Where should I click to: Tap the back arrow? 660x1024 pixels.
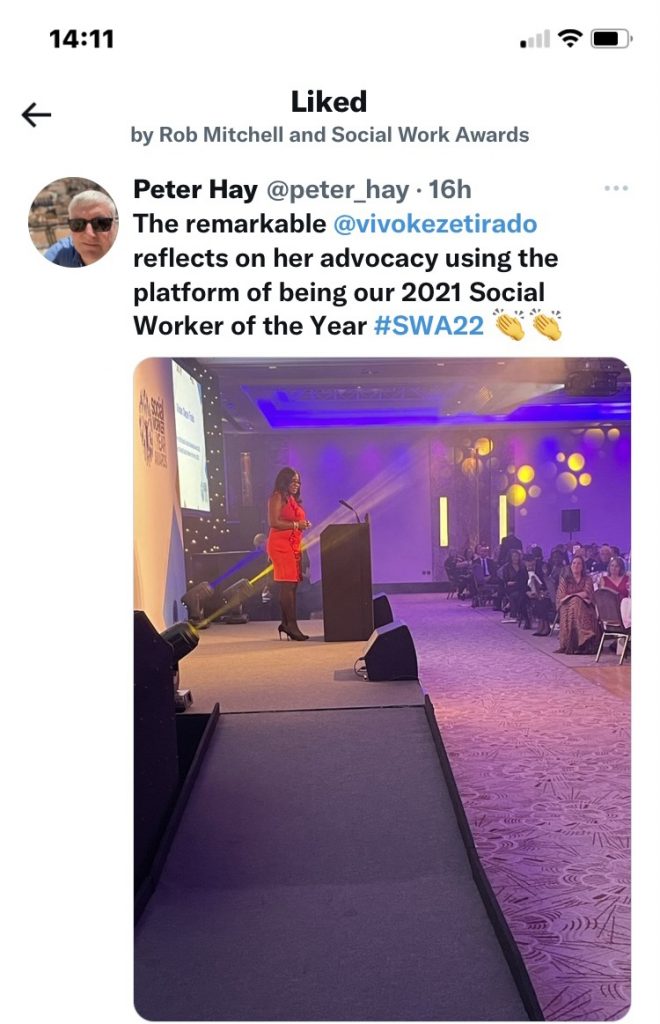tap(36, 116)
